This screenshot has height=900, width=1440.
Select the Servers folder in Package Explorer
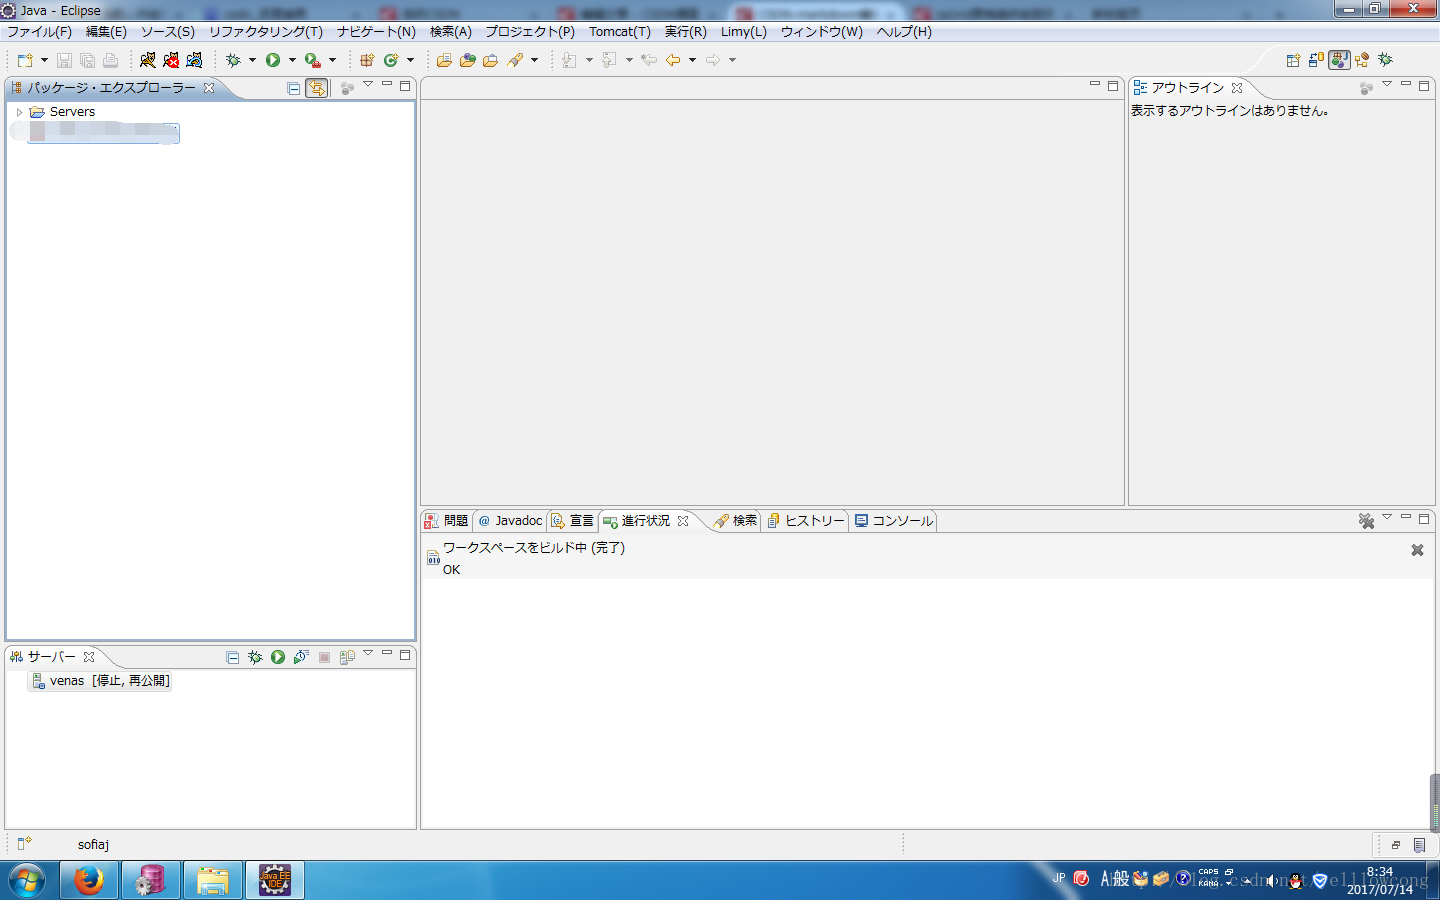tap(63, 112)
